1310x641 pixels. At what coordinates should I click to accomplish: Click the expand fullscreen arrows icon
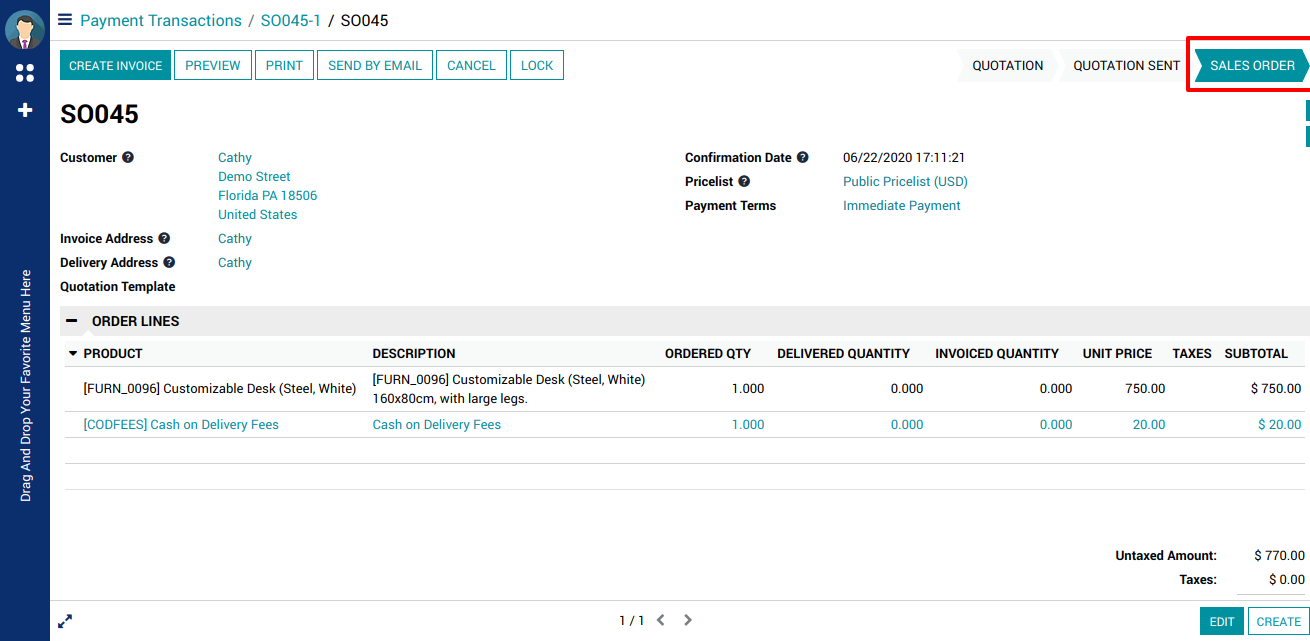click(x=65, y=621)
